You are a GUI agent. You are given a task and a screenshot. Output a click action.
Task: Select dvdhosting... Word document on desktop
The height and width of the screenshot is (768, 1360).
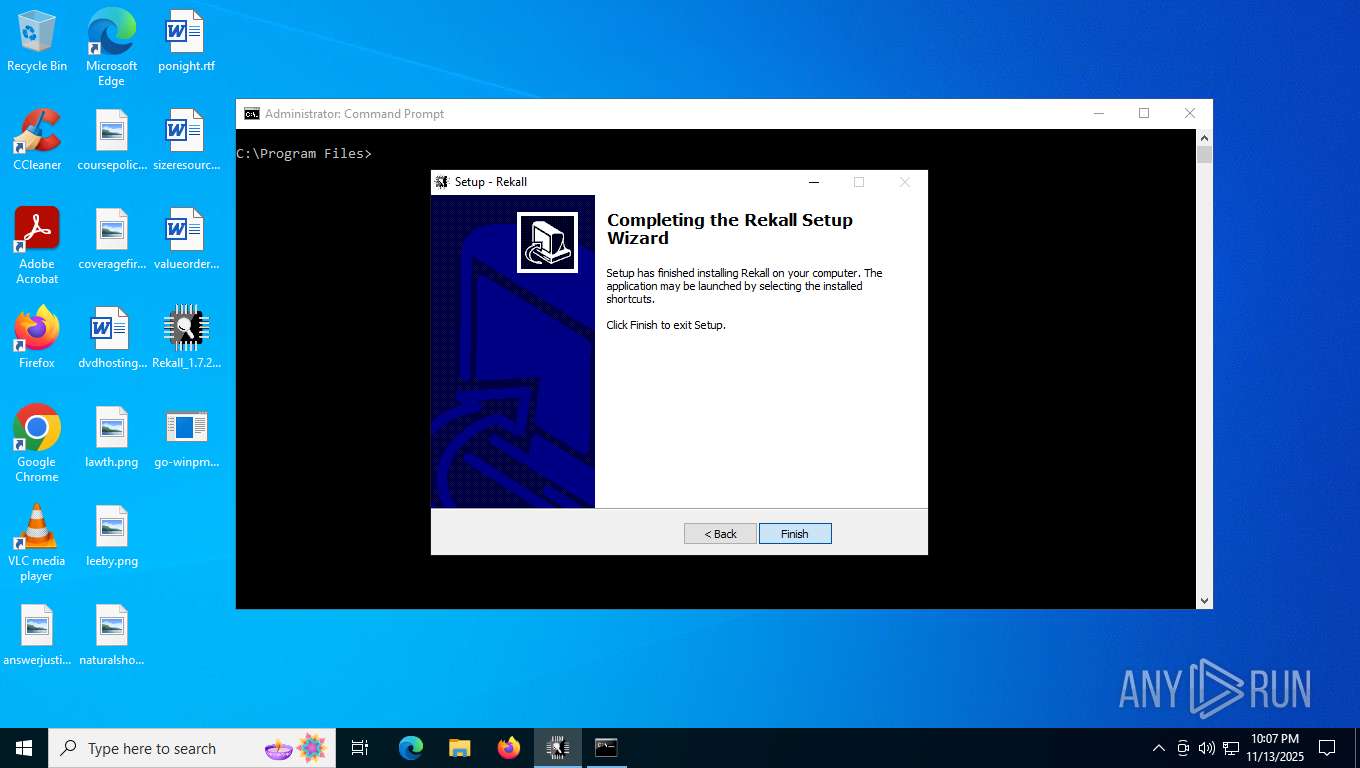pos(112,338)
